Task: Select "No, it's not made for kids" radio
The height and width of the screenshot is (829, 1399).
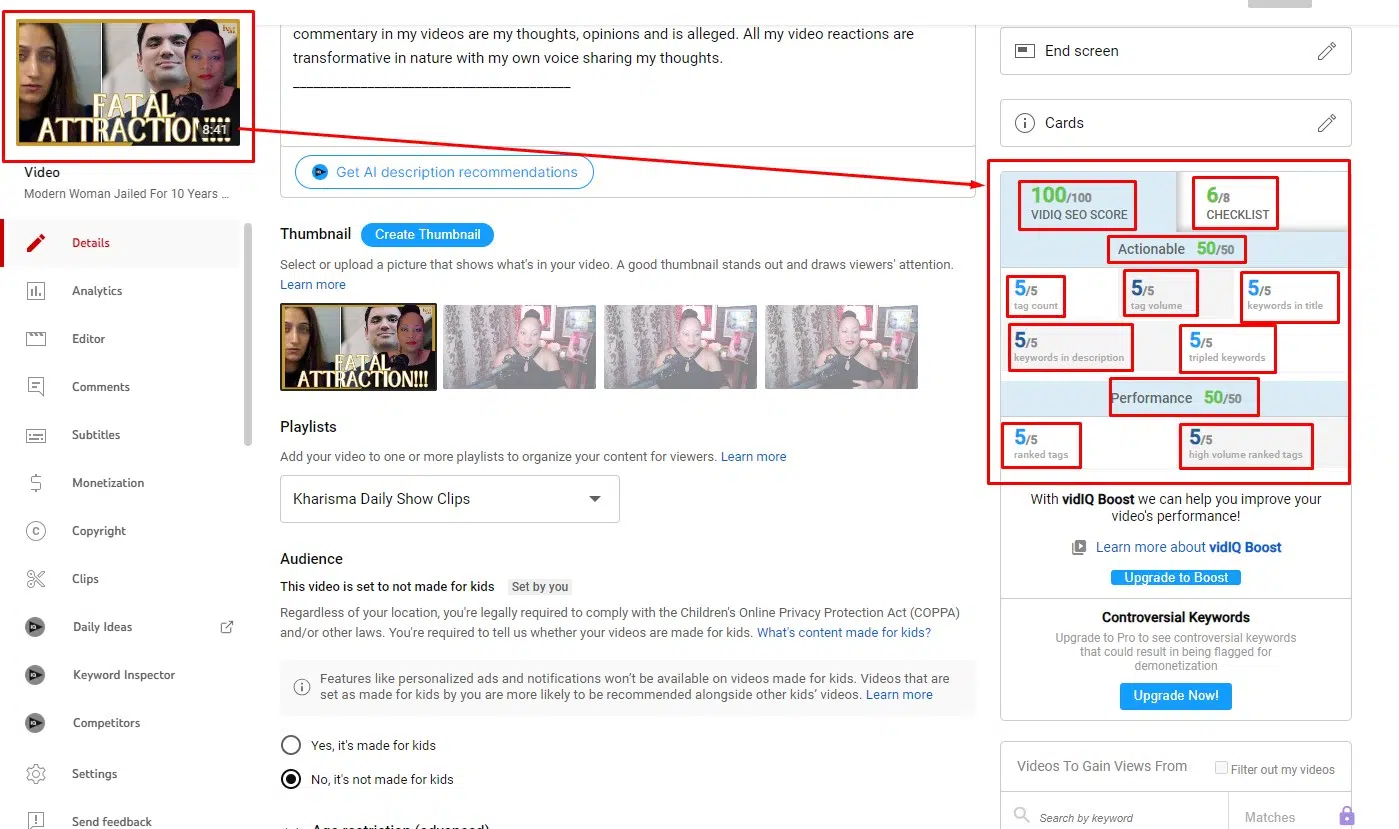Action: coord(291,779)
